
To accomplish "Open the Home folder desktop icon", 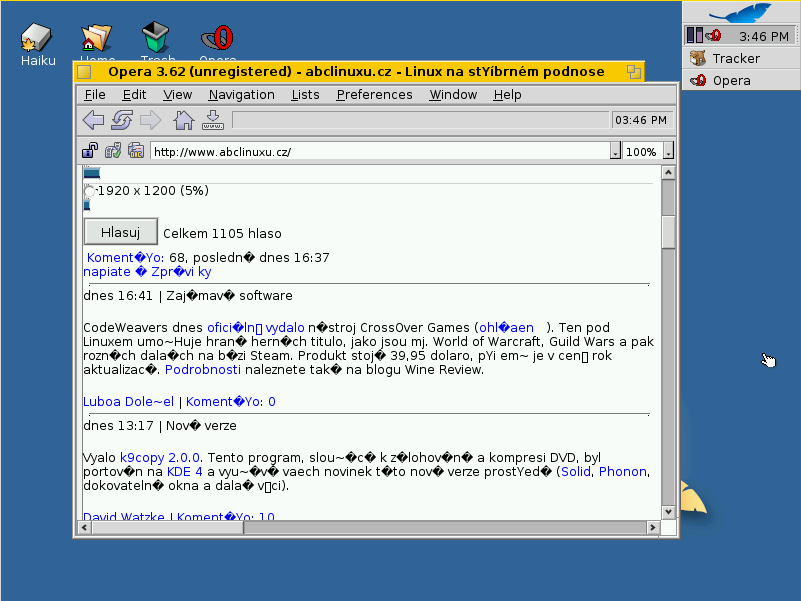I will (x=97, y=39).
